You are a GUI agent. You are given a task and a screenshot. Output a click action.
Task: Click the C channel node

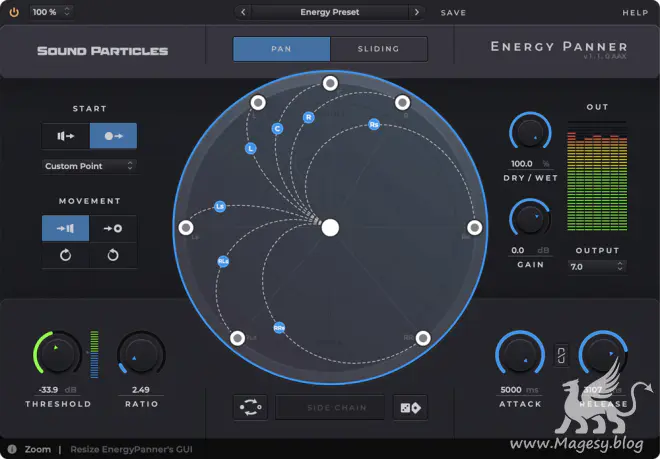click(x=277, y=128)
